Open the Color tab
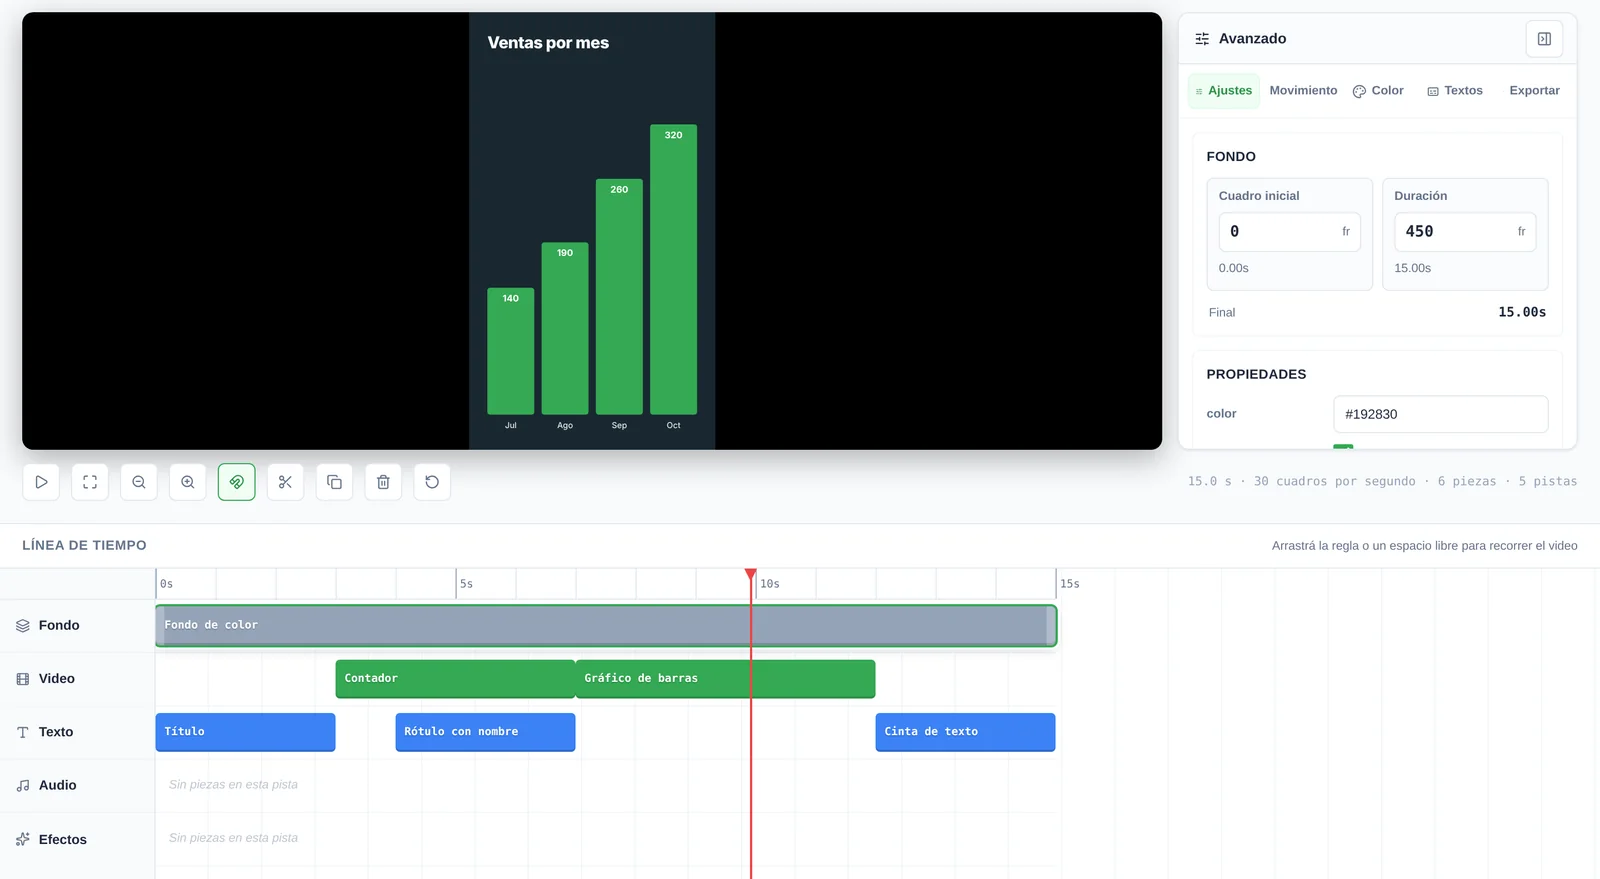Image resolution: width=1600 pixels, height=879 pixels. [1378, 90]
